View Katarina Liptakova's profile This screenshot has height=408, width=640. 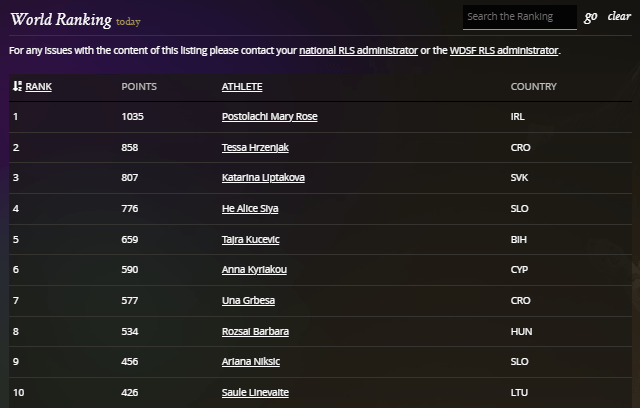click(263, 178)
